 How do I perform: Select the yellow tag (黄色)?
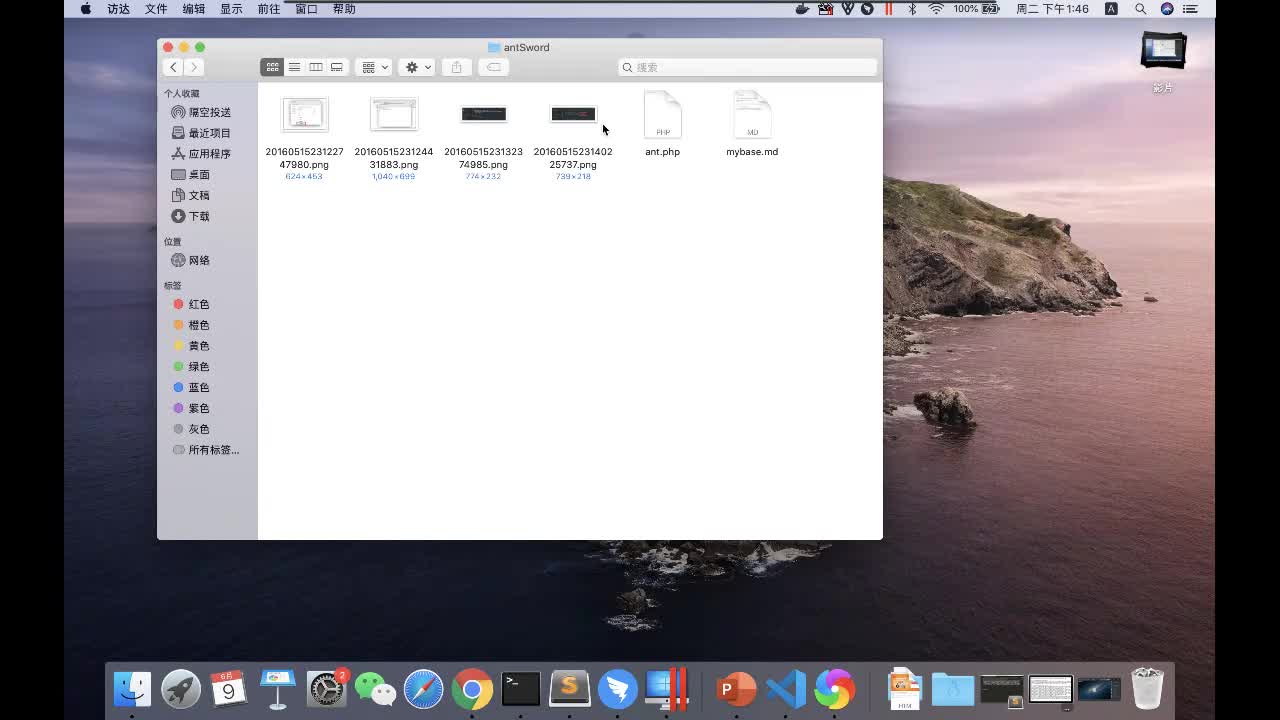click(x=191, y=346)
